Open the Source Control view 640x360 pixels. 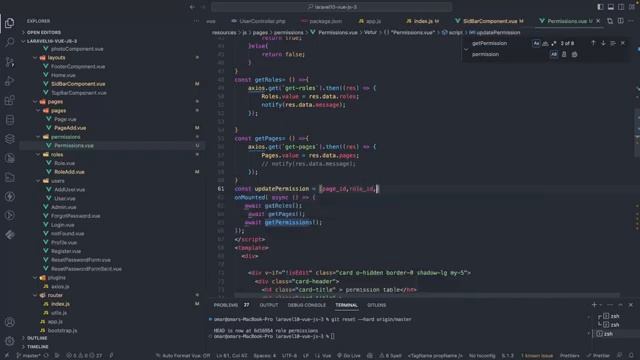(x=9, y=62)
